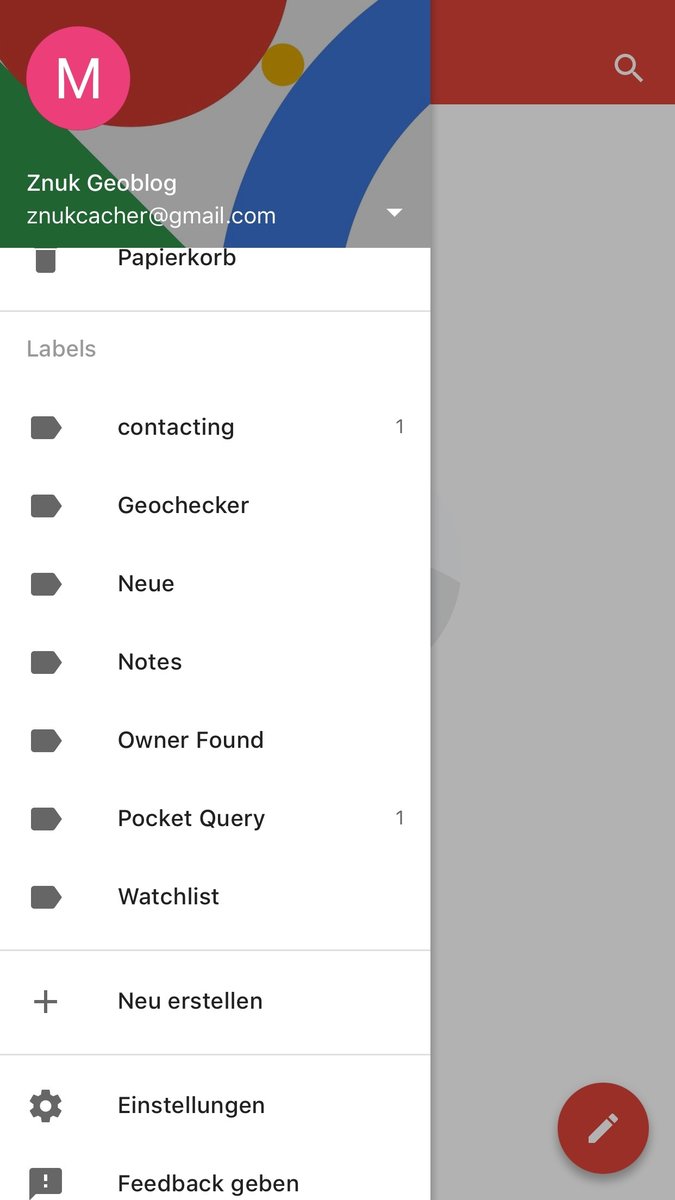
Task: Open the Geochecker label
Action: 215,505
